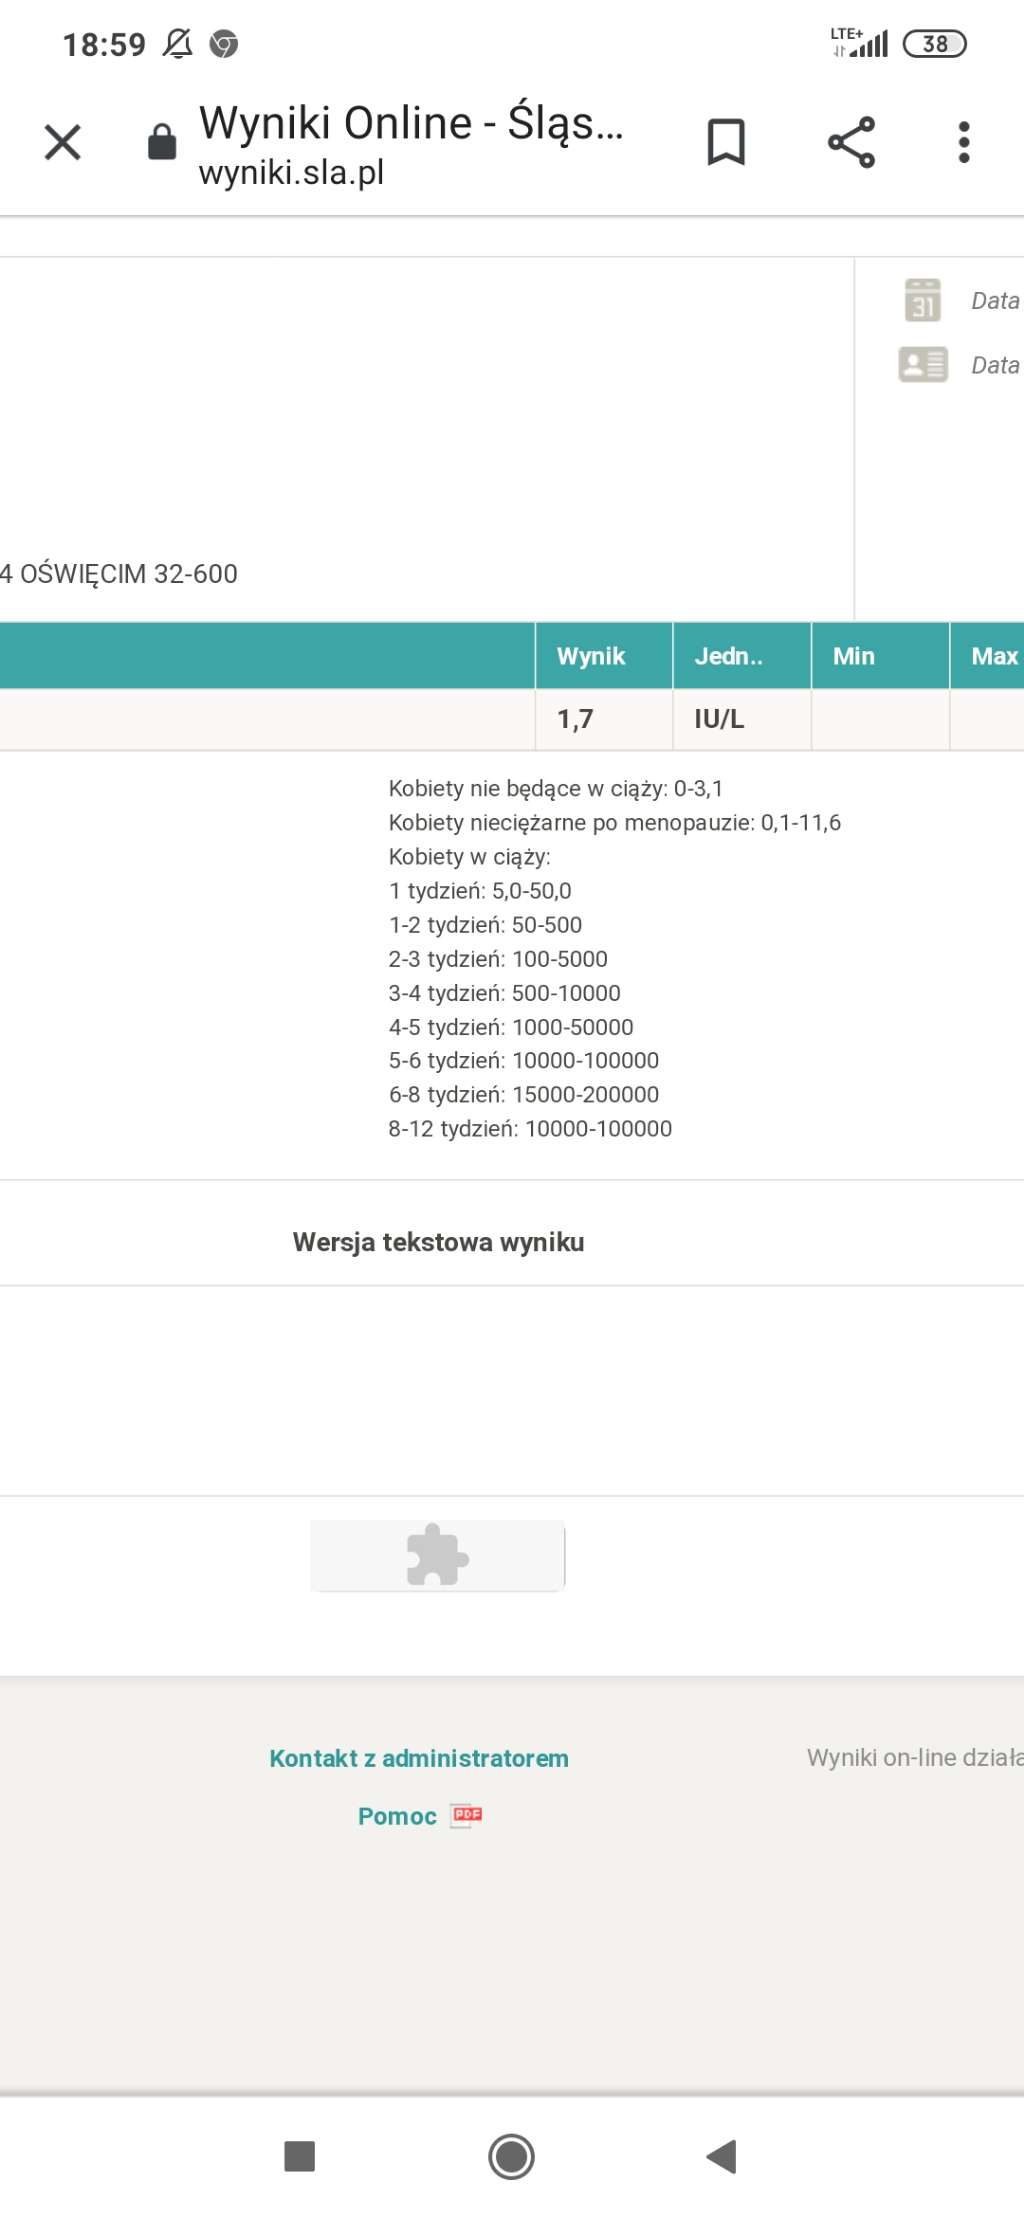
Task: Tap Wersja tekstowa wyniku heading
Action: pyautogui.click(x=438, y=1242)
